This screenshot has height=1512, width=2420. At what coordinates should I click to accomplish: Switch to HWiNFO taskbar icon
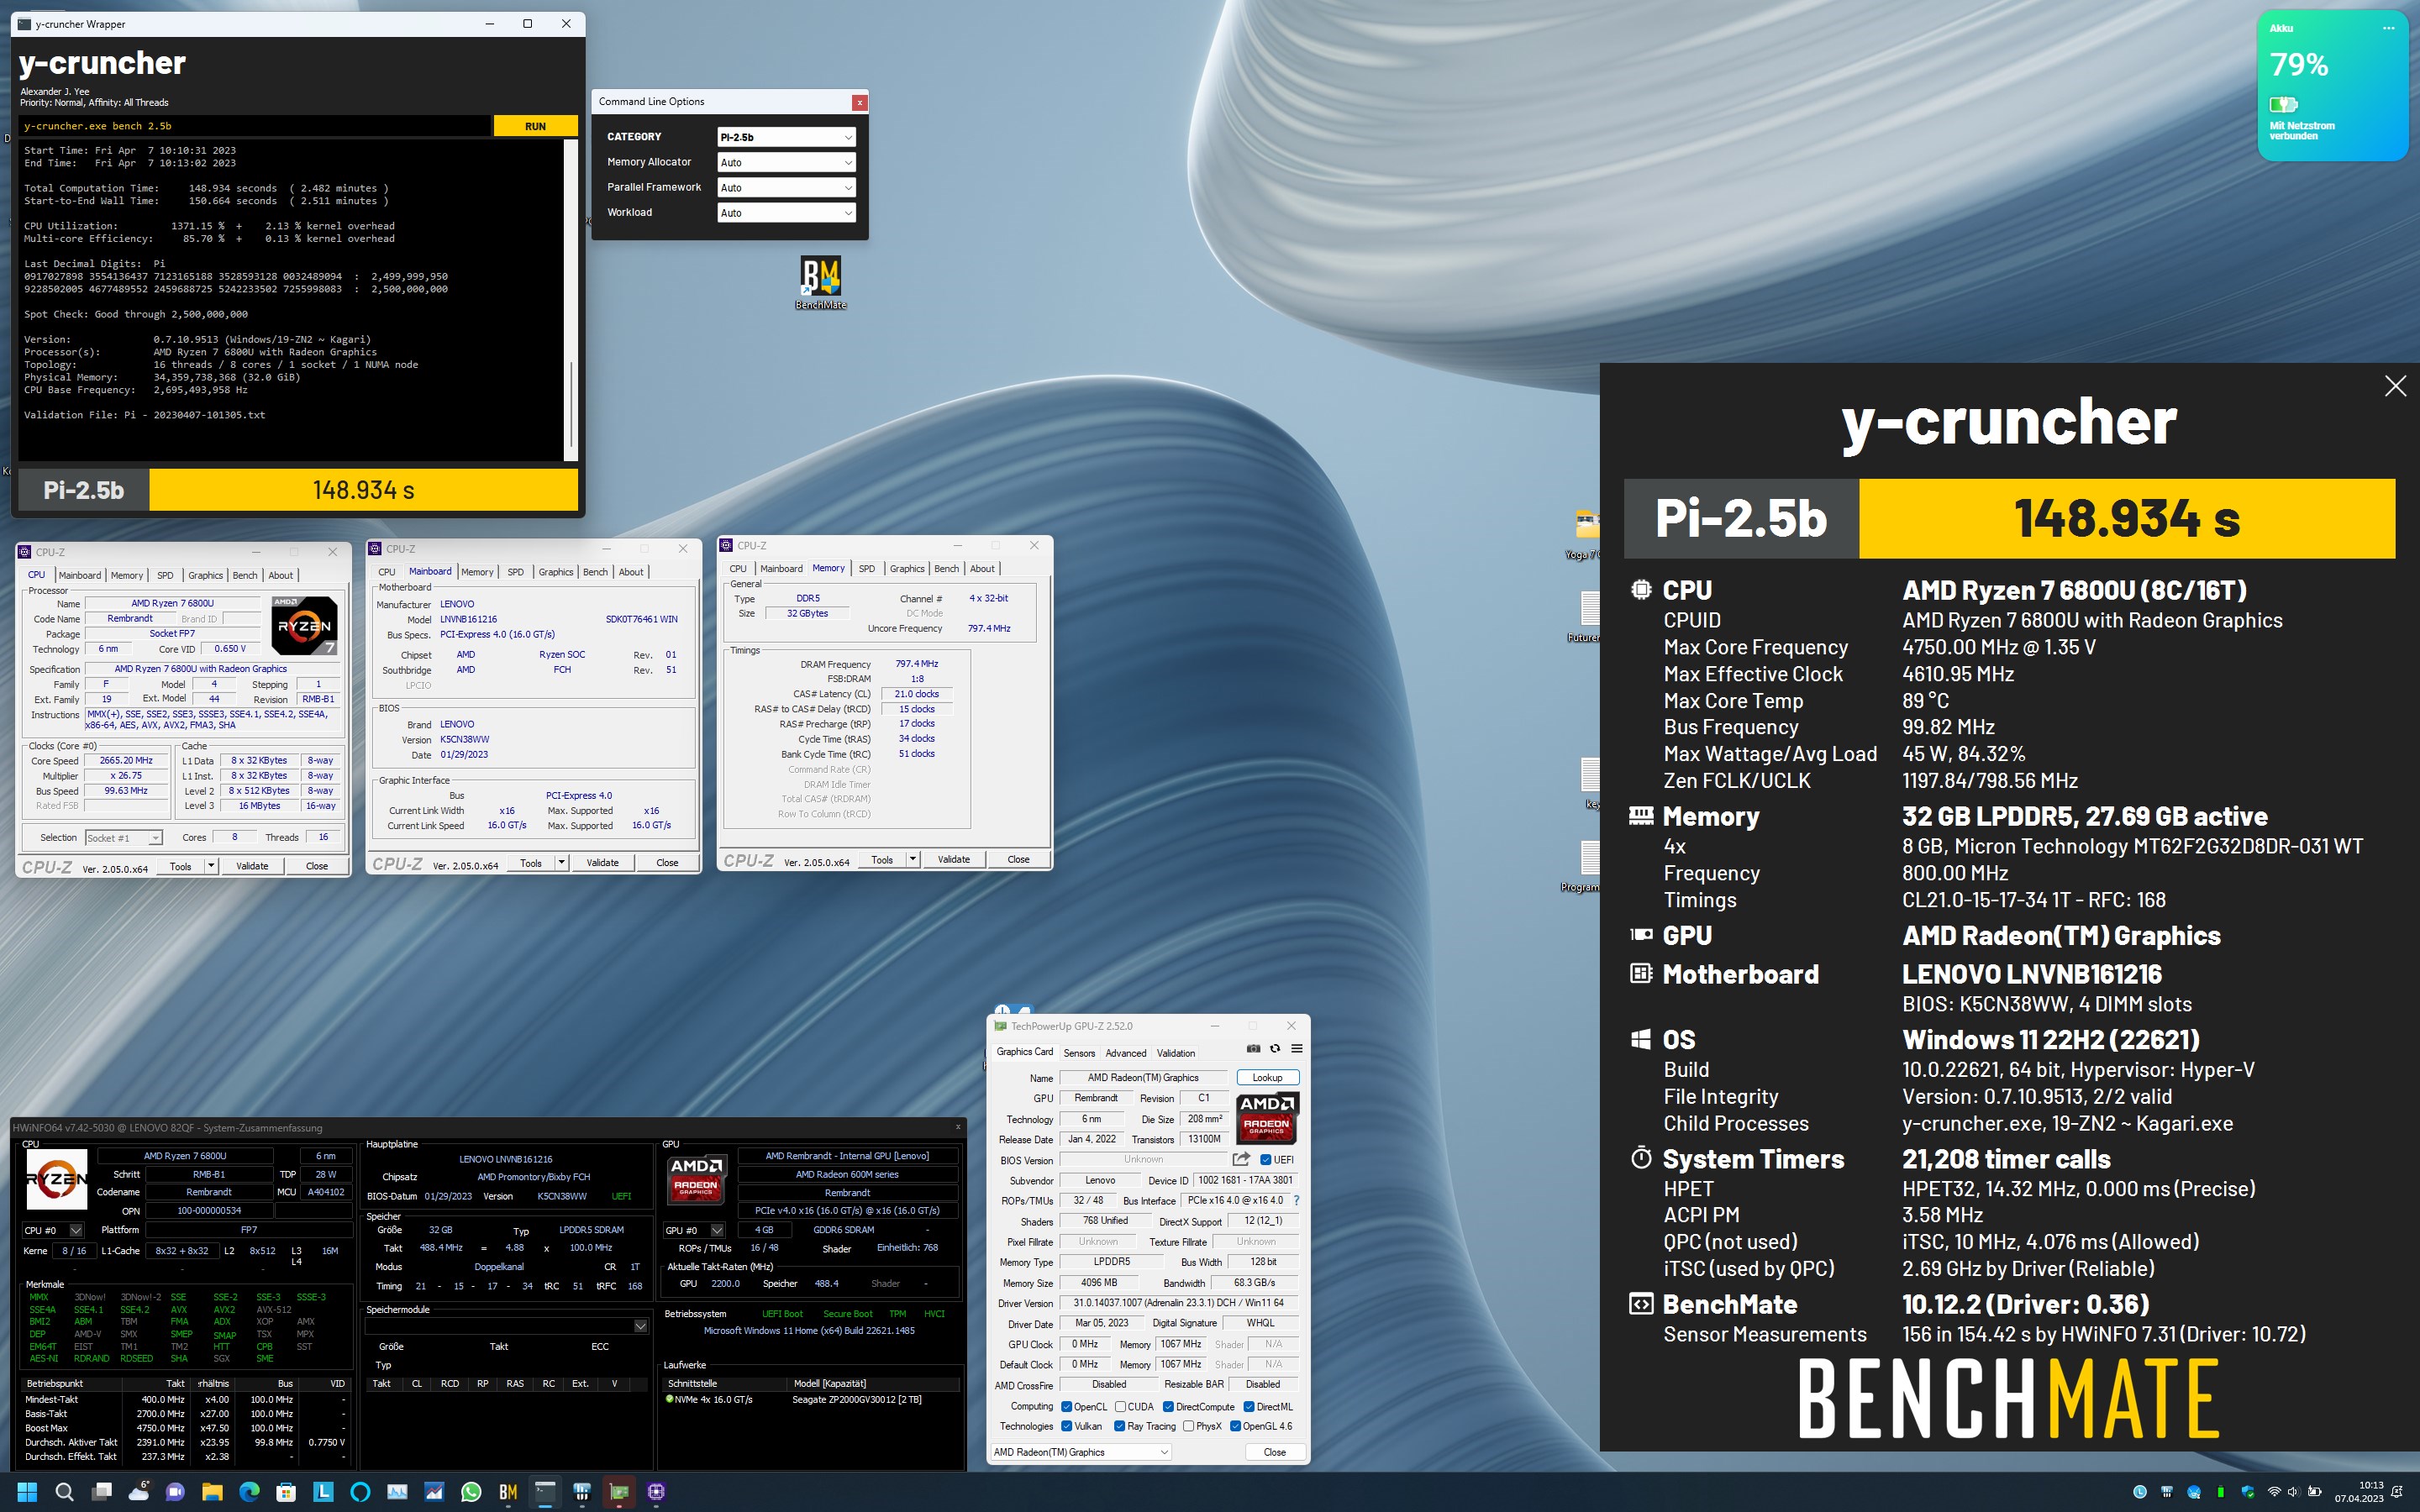click(x=582, y=1492)
